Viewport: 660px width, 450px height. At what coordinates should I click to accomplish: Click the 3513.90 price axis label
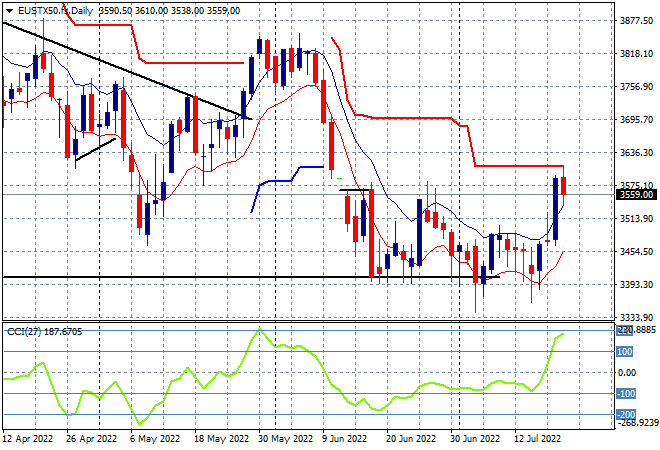pos(636,218)
